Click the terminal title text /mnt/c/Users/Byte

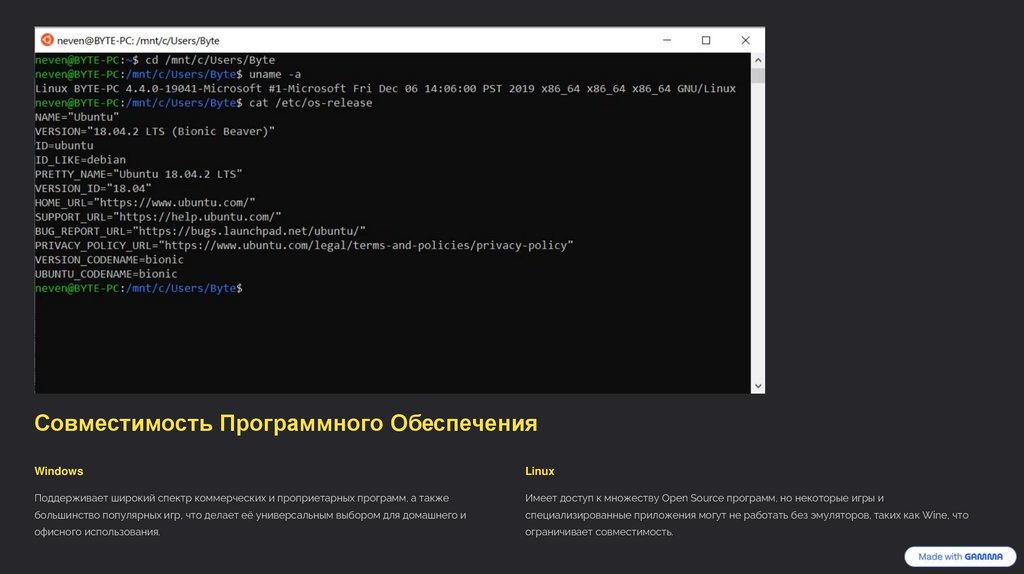point(178,40)
